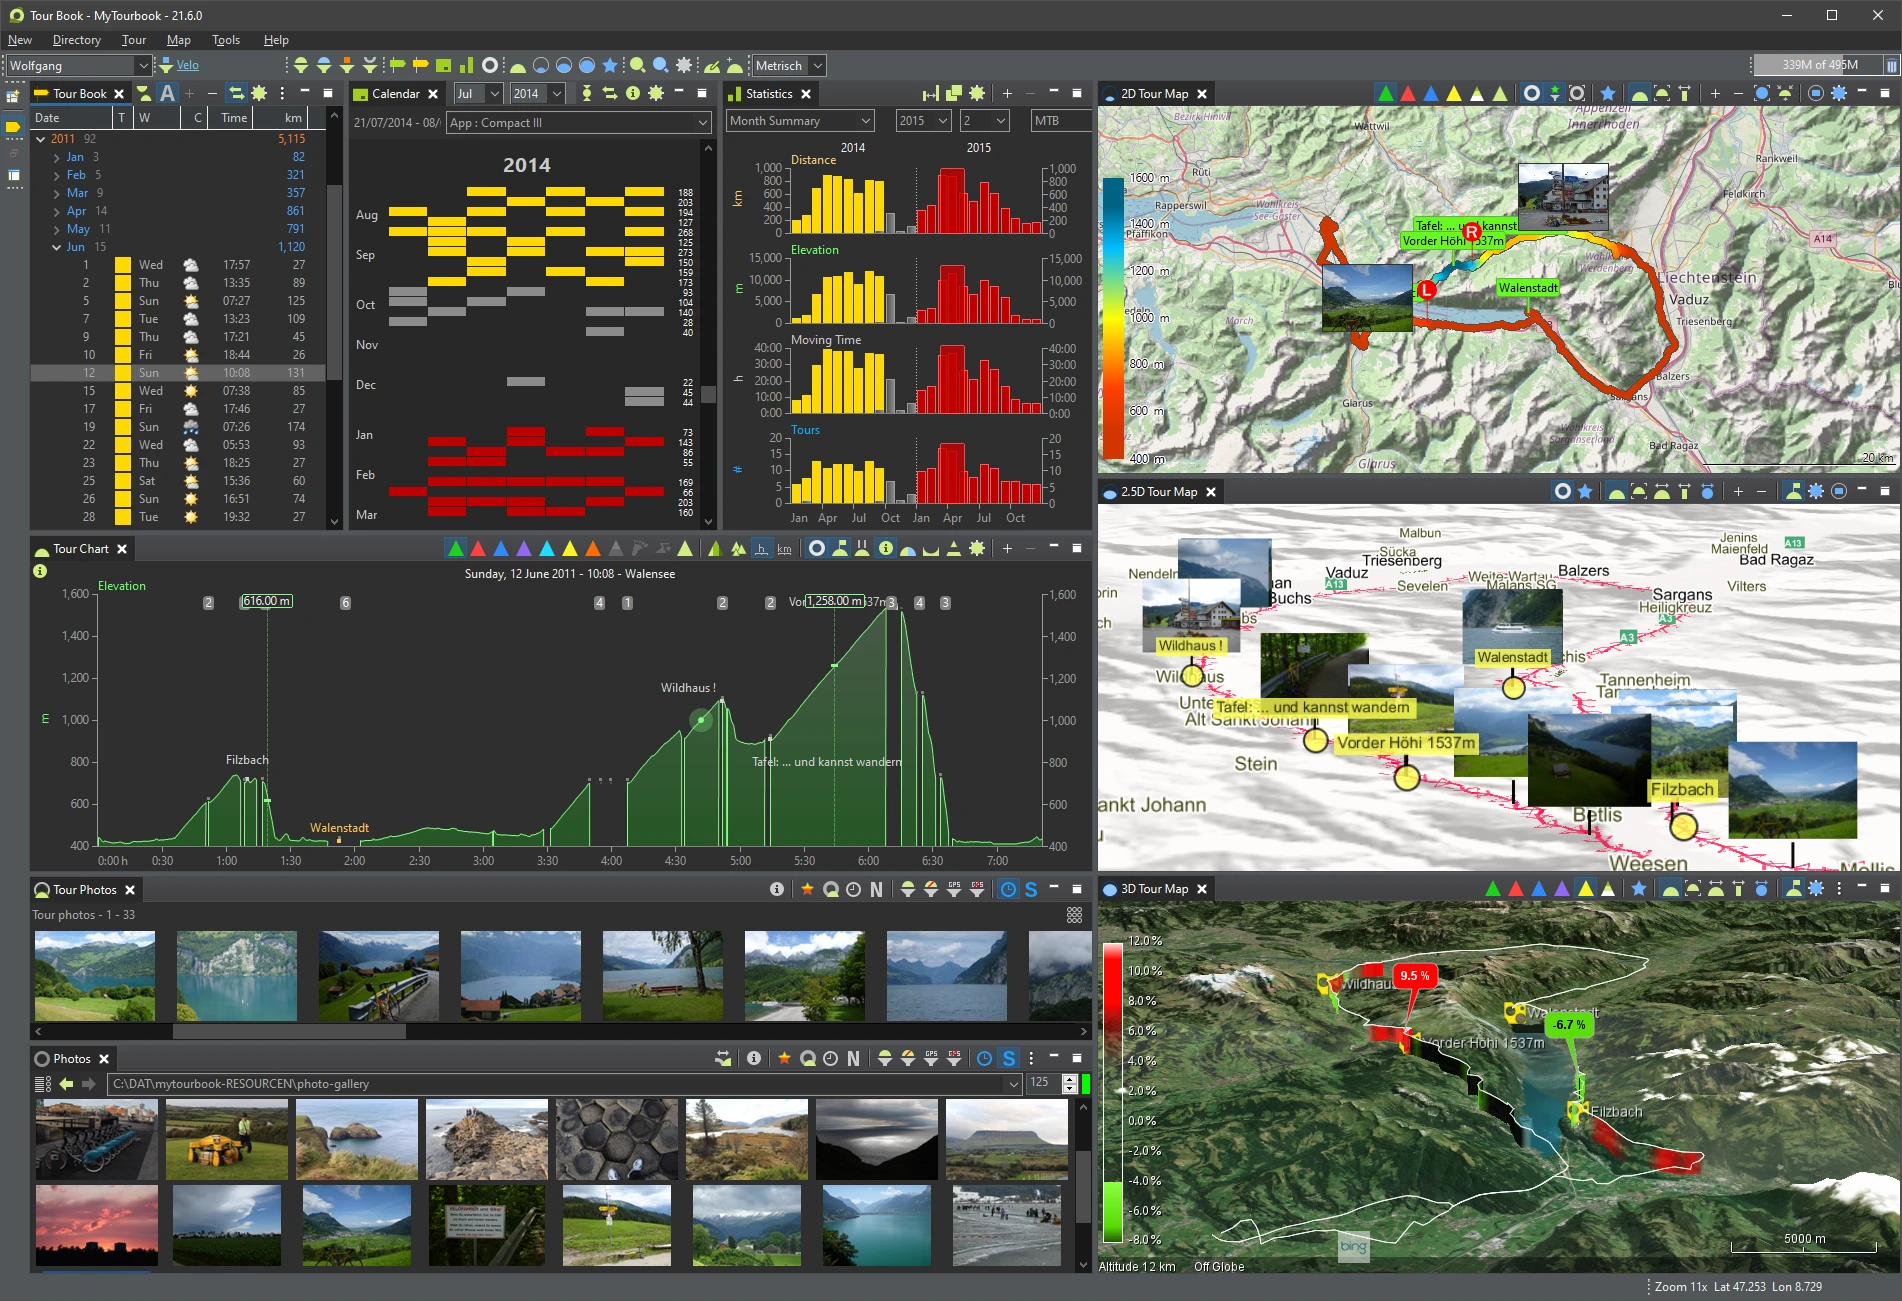Click the info icon in Calendar toolbar

(632, 93)
